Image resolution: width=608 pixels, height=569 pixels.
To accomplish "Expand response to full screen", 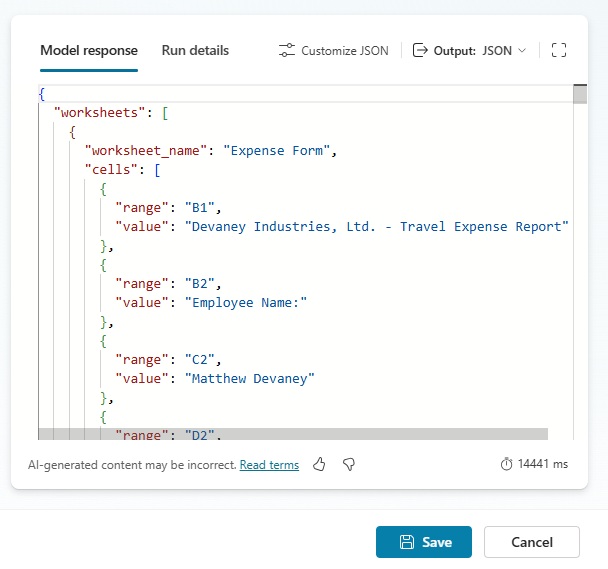I will click(559, 50).
